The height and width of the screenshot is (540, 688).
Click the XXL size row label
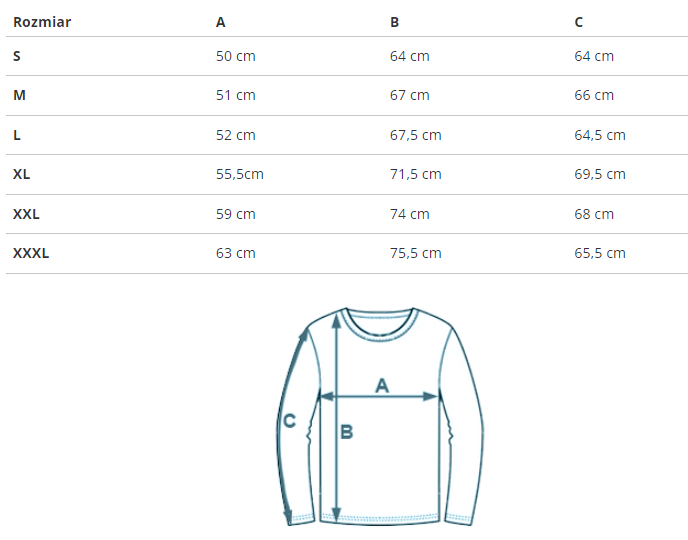click(x=26, y=214)
